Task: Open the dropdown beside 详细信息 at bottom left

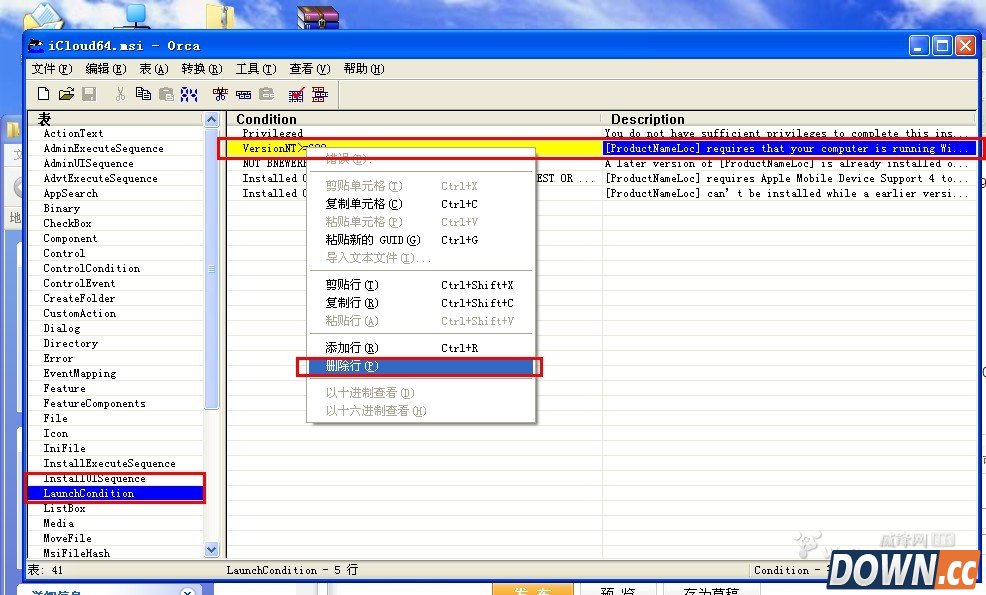Action: pos(187,590)
